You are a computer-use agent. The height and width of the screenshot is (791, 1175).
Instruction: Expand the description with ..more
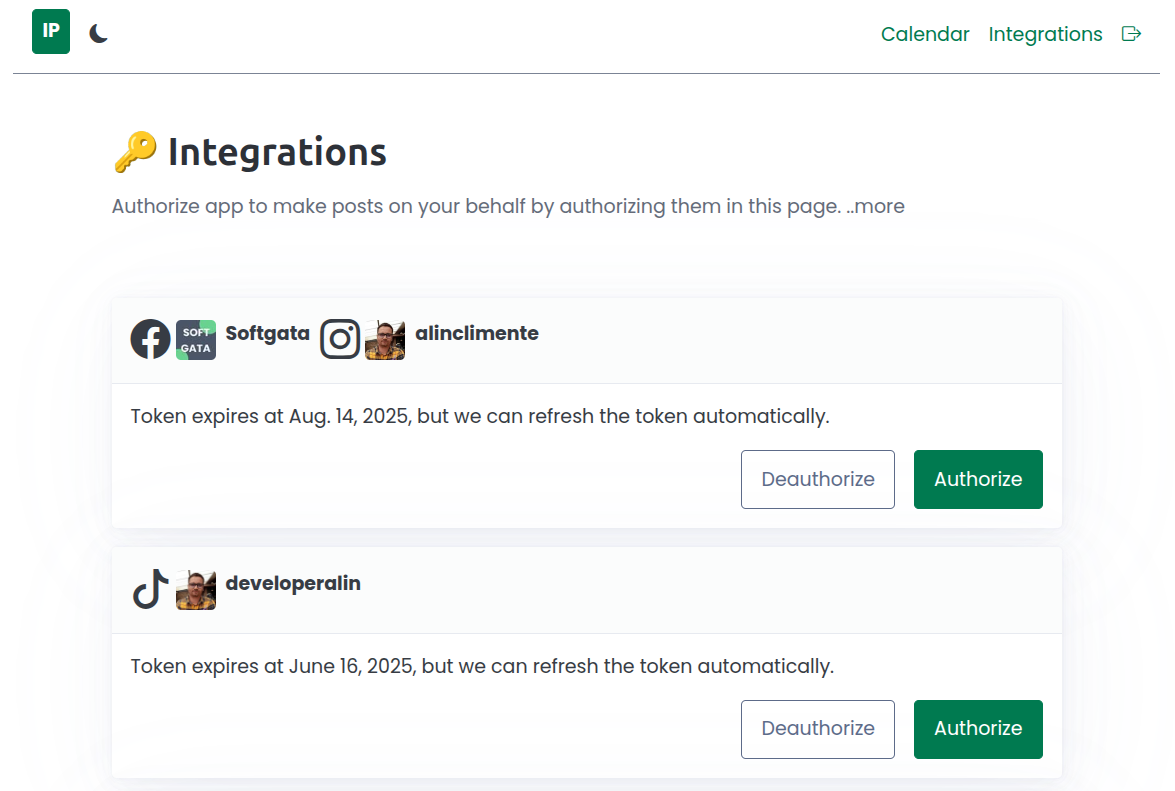(x=875, y=206)
